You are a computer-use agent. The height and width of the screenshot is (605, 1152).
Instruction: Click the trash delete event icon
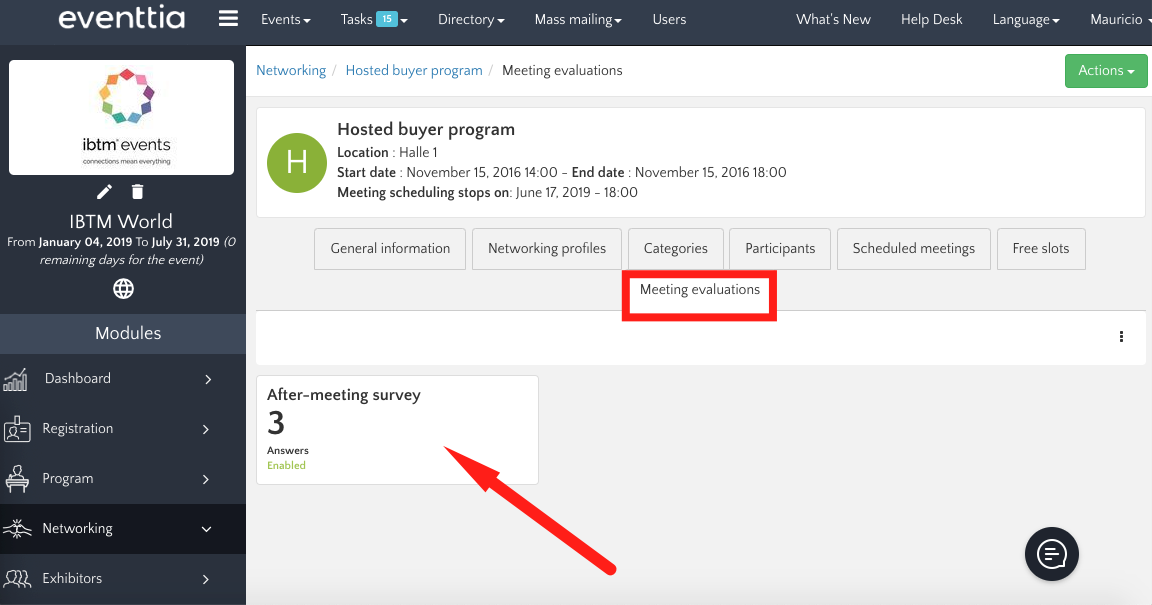pos(138,192)
